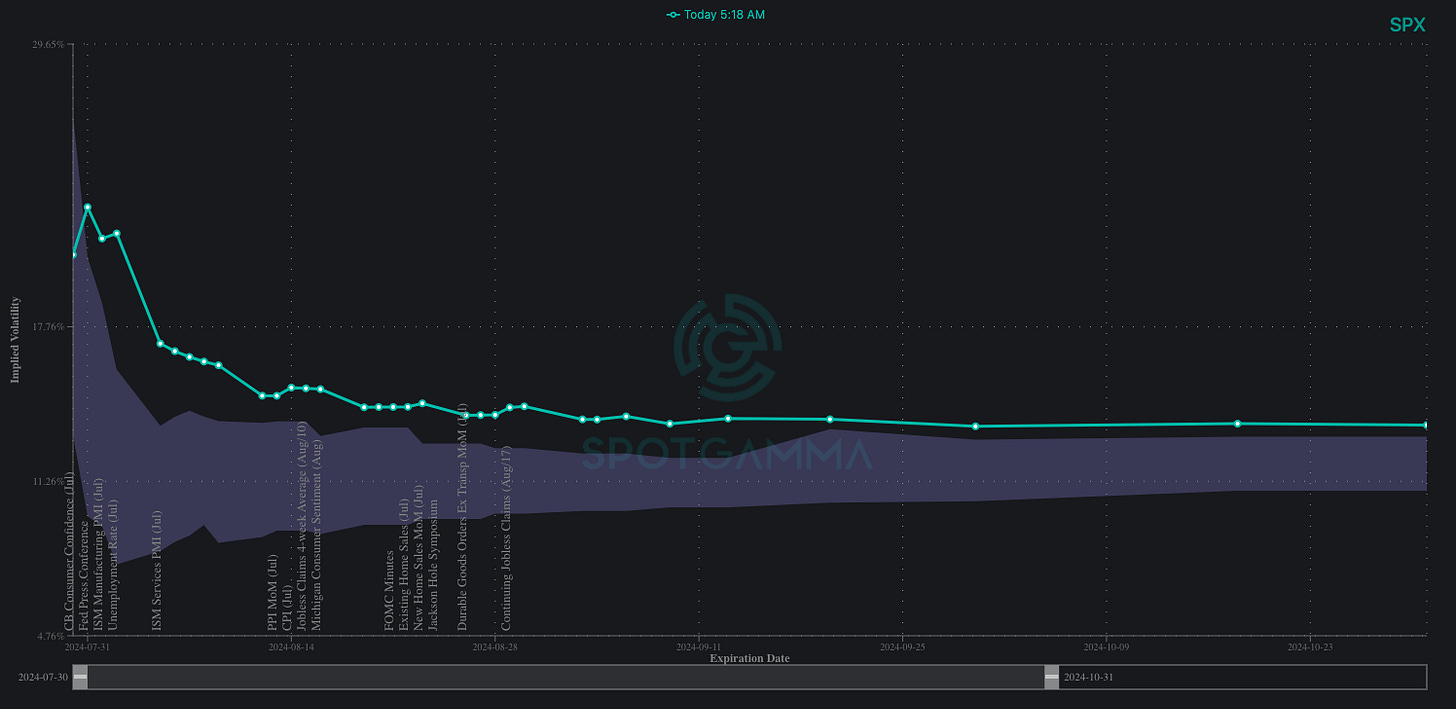Click the 17.76% y-axis tick label
The height and width of the screenshot is (709, 1456).
click(48, 326)
